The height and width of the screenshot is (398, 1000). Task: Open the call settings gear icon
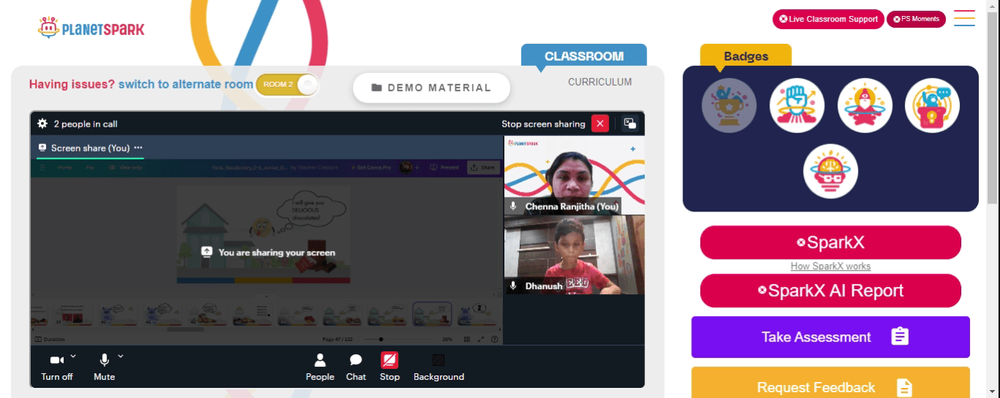tap(42, 124)
